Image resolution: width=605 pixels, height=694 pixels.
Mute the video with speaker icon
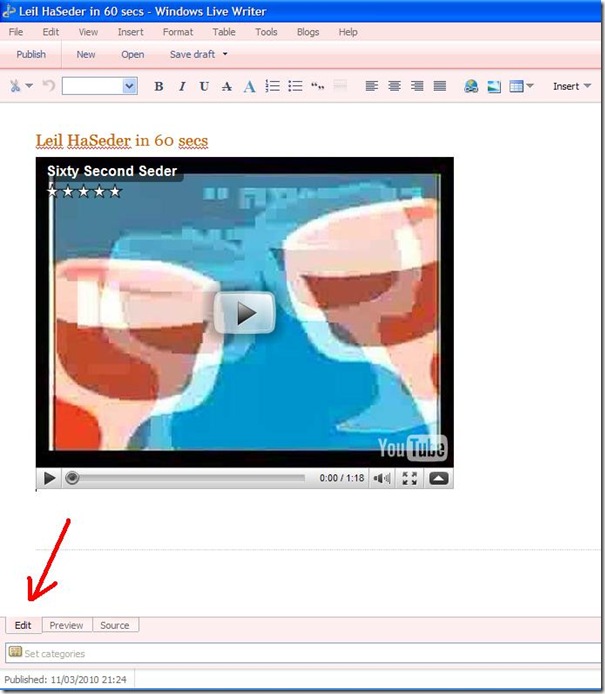coord(382,478)
